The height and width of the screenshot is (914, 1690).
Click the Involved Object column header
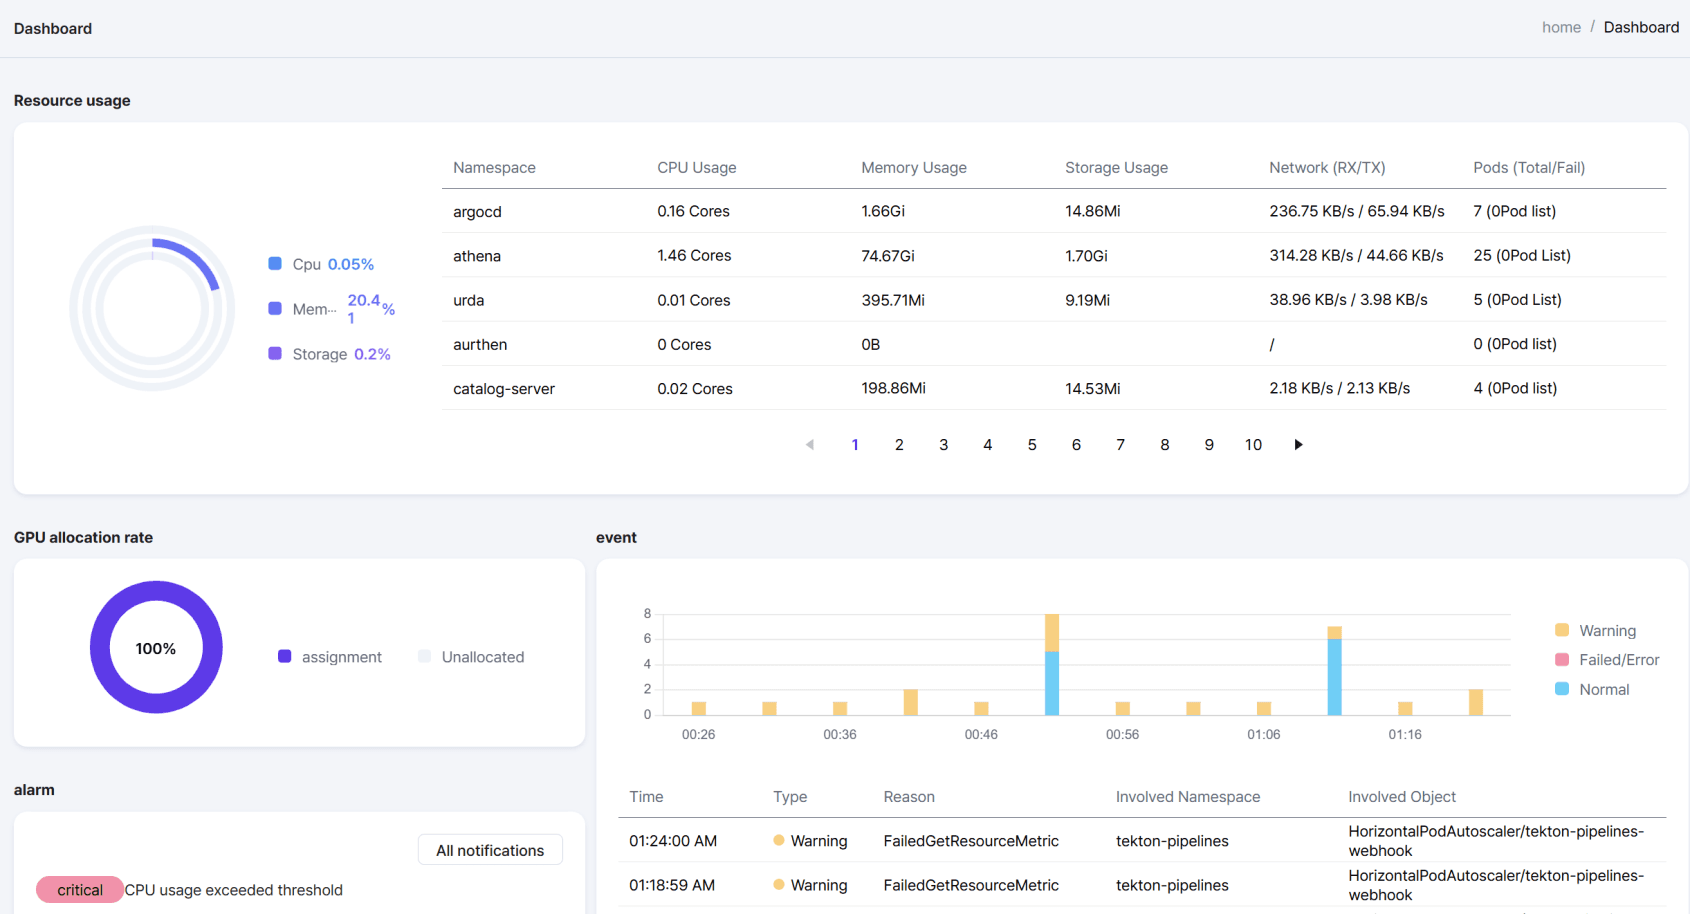click(x=1402, y=797)
